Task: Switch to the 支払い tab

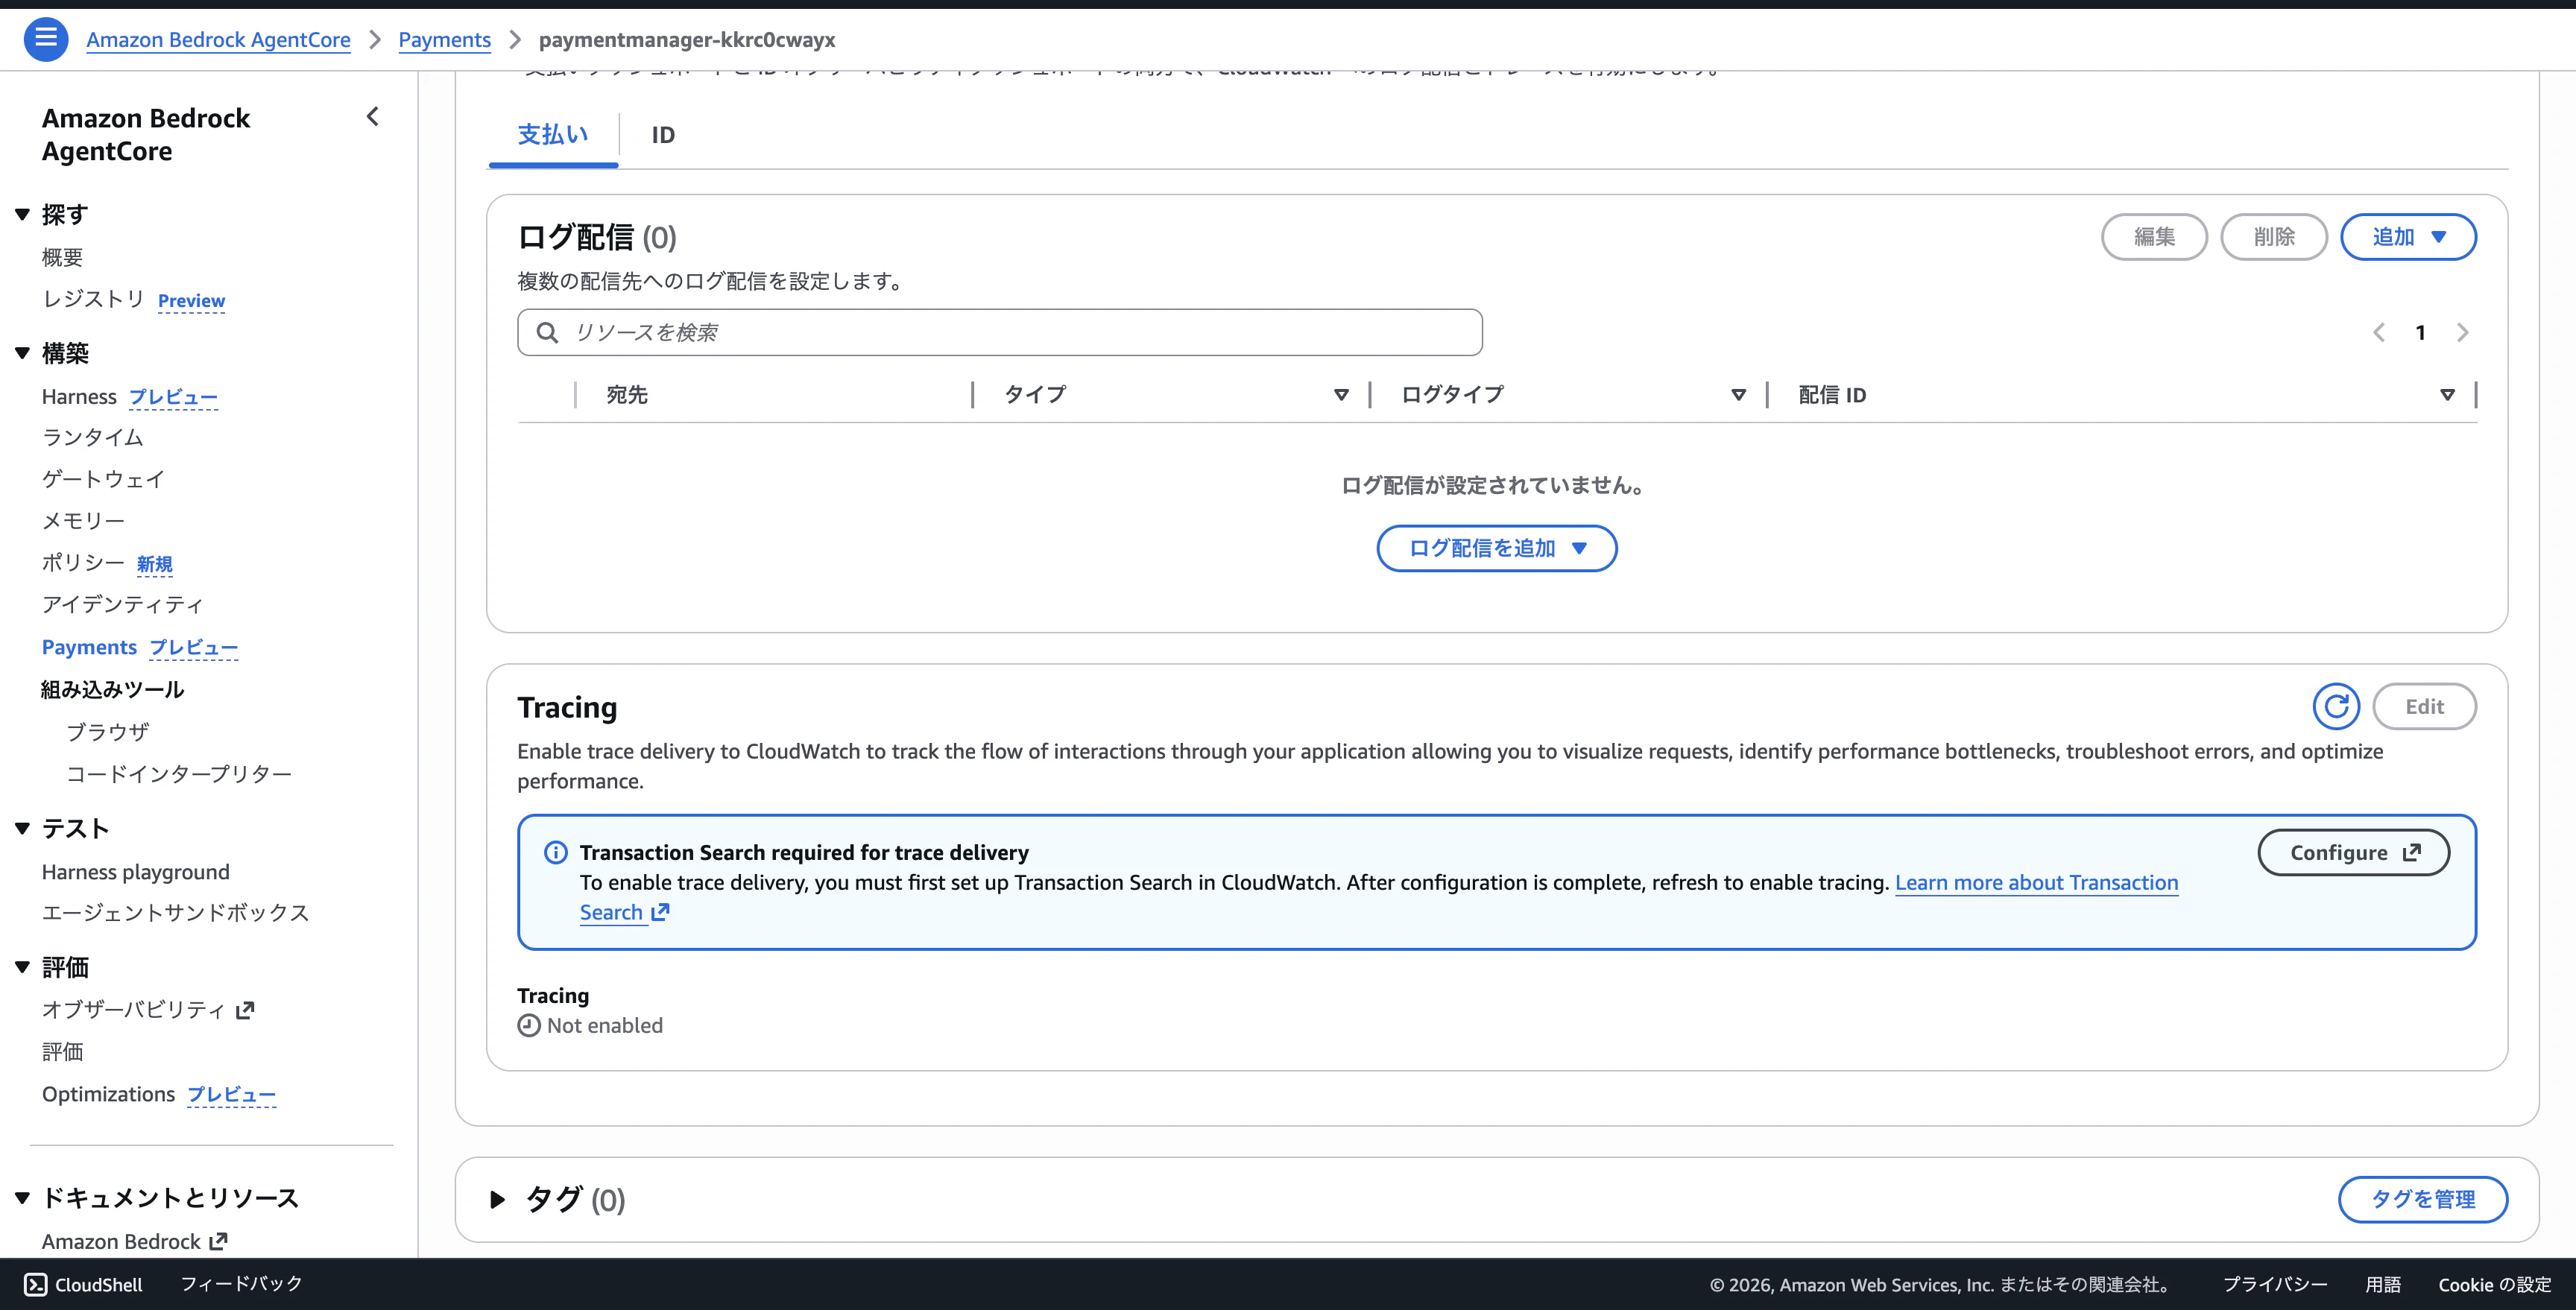Action: [553, 135]
